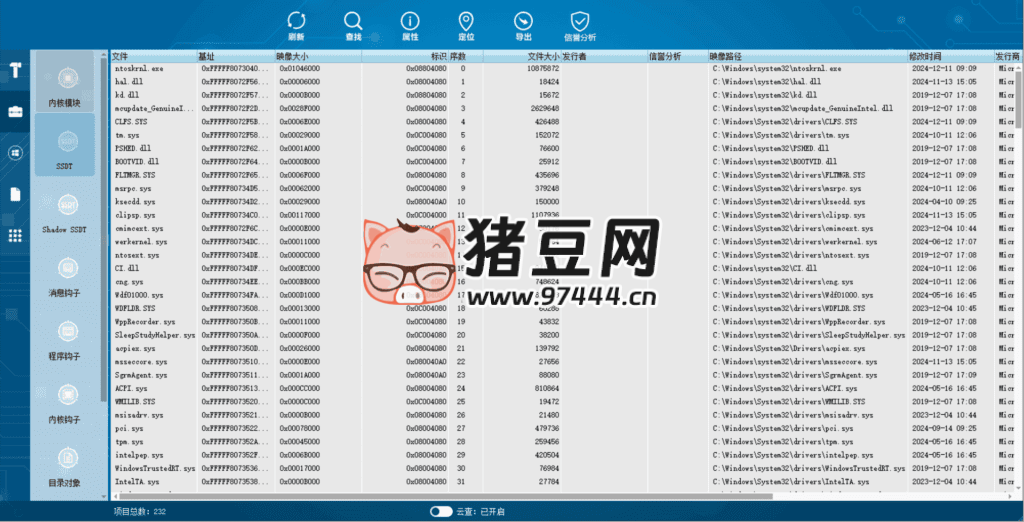This screenshot has width=1024, height=522.
Task: Sort by the 映像大小 column header
Action: tap(317, 57)
